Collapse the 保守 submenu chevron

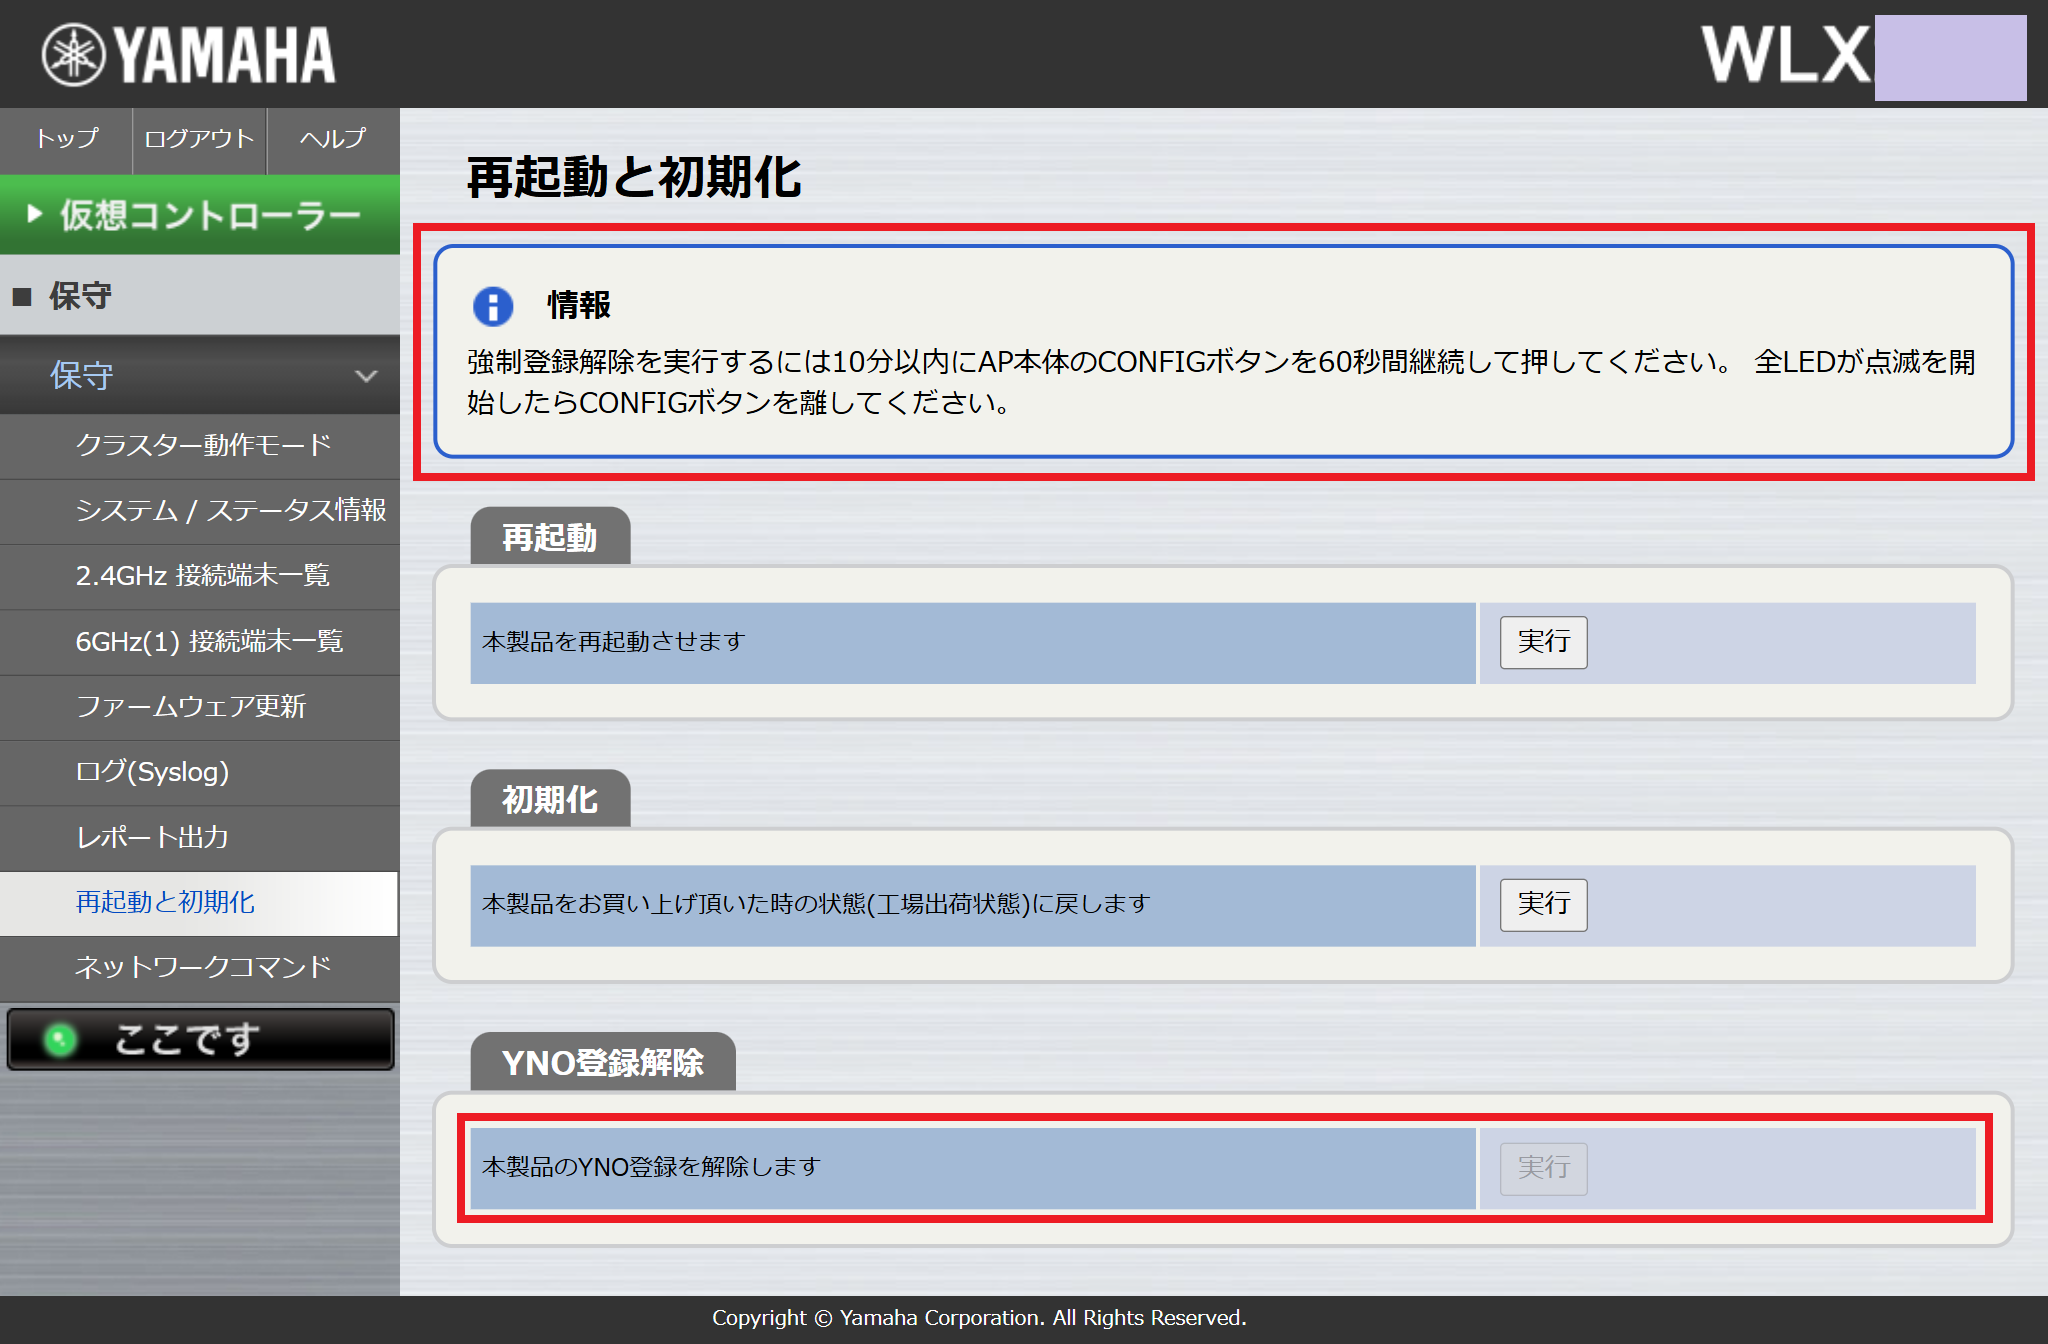click(366, 376)
